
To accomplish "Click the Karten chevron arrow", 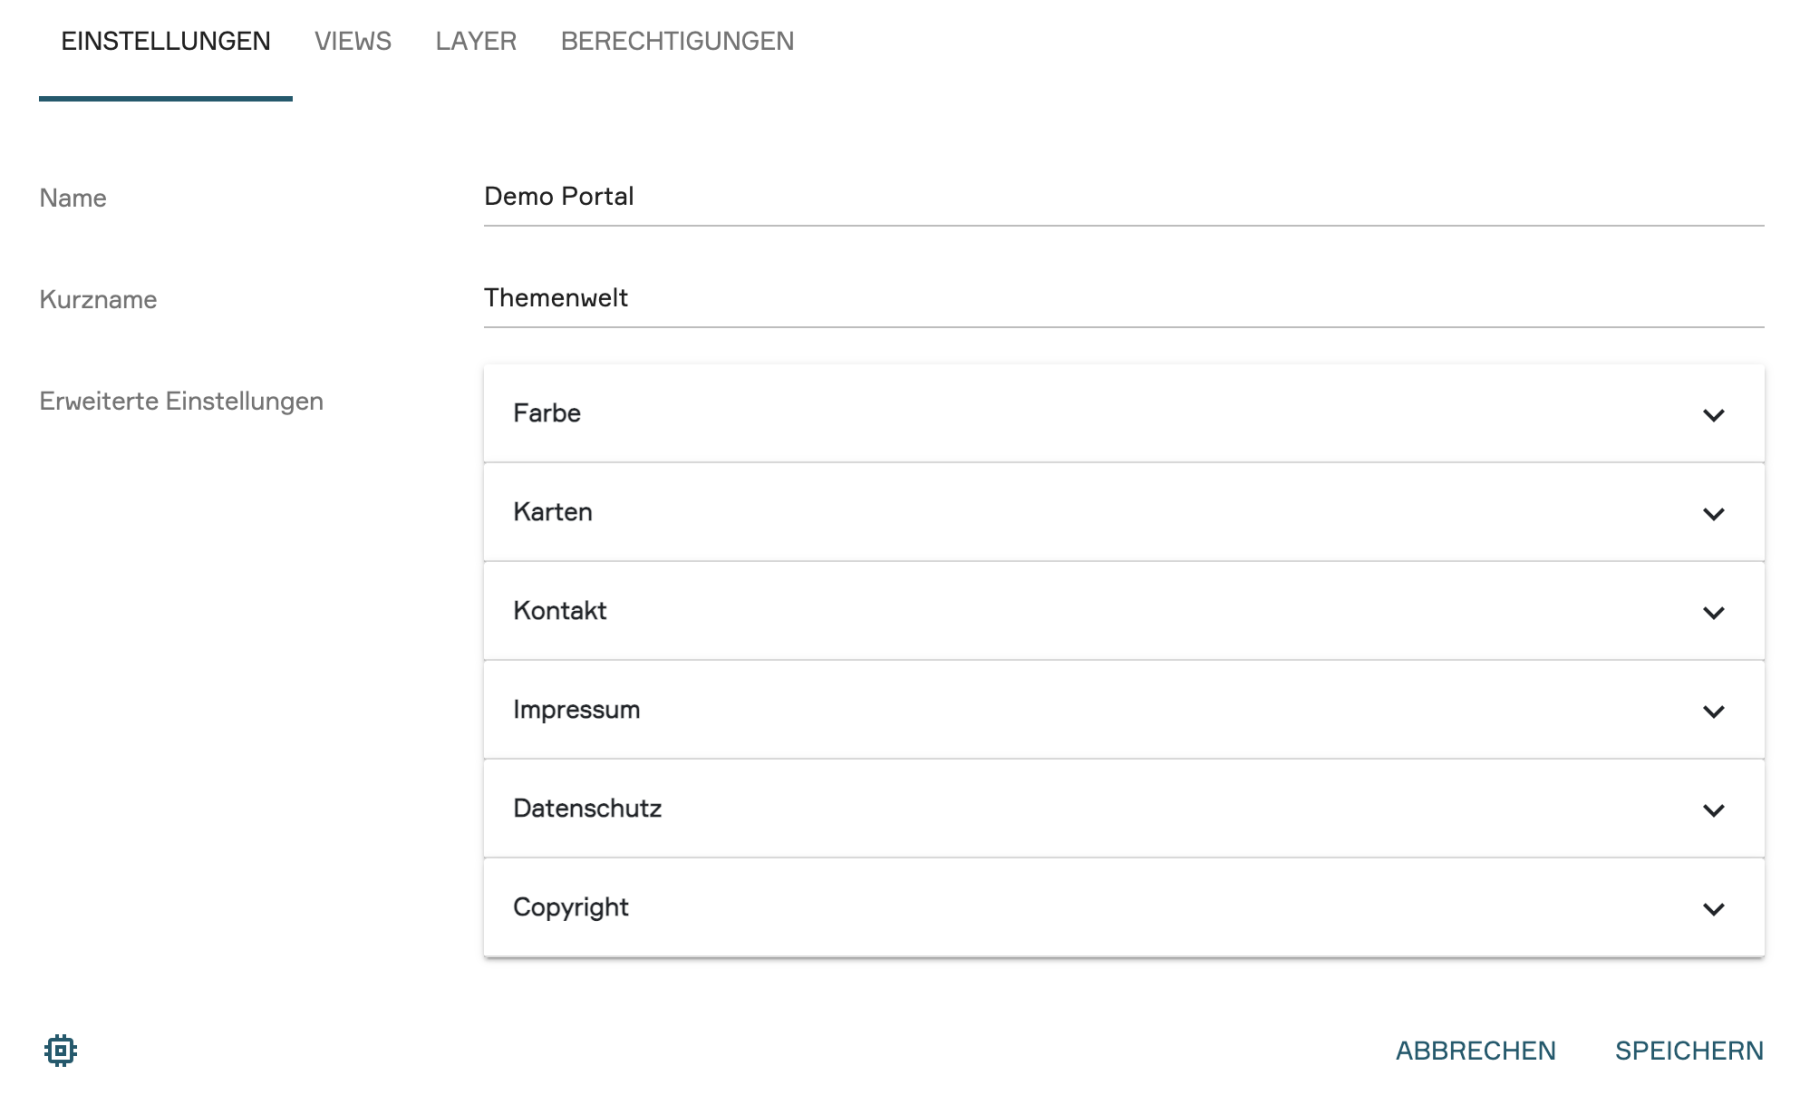I will (x=1713, y=514).
